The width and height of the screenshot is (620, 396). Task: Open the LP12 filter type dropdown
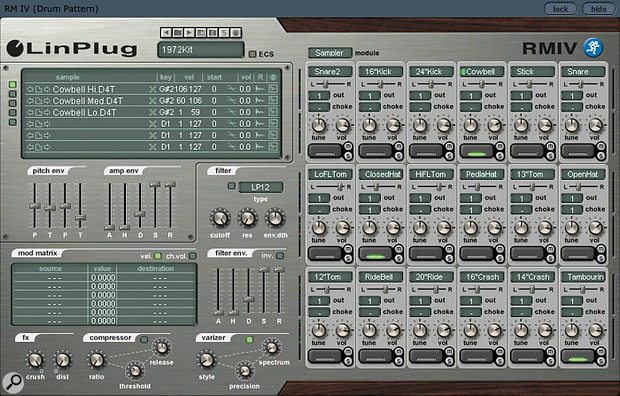coord(261,187)
